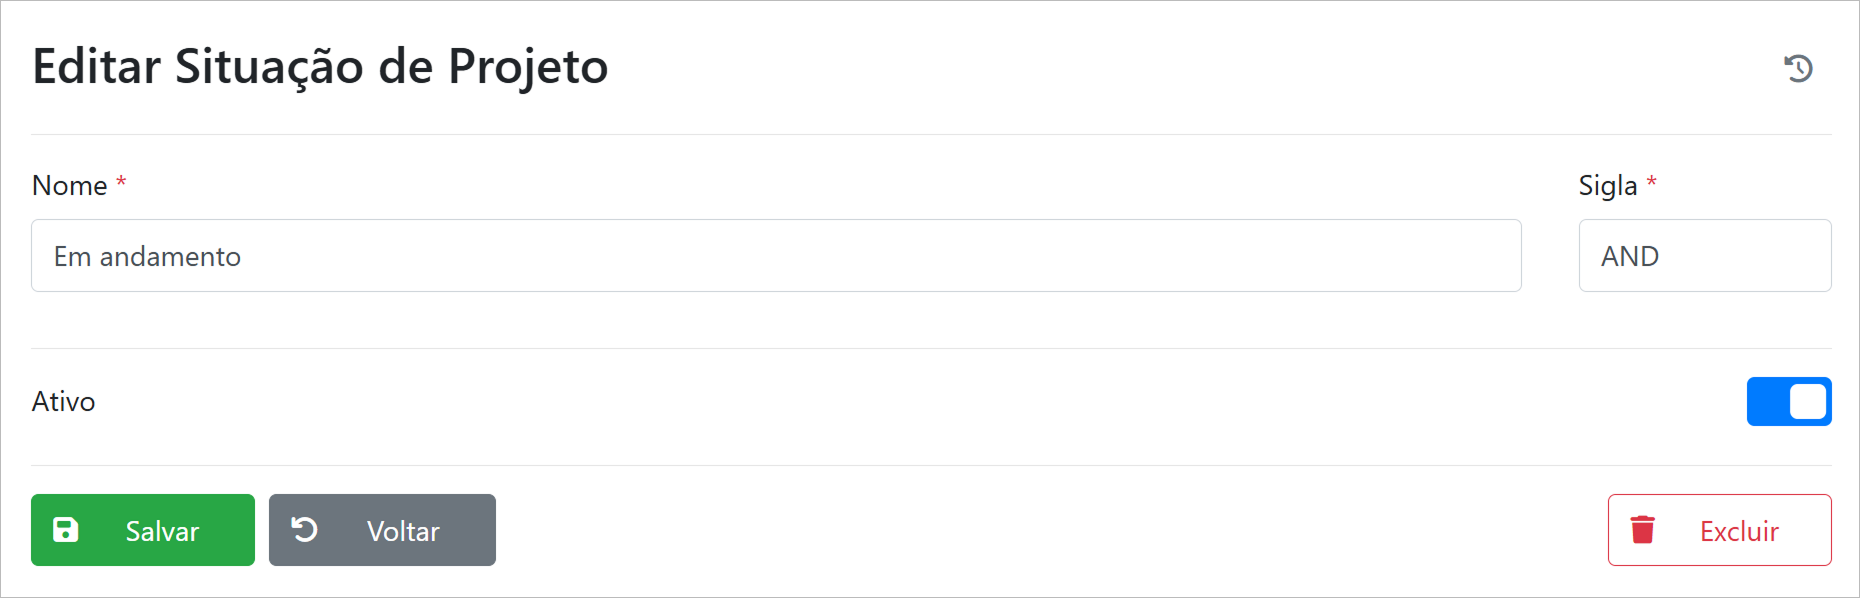Click the Sigla field label
This screenshot has height=598, width=1860.
[1607, 186]
